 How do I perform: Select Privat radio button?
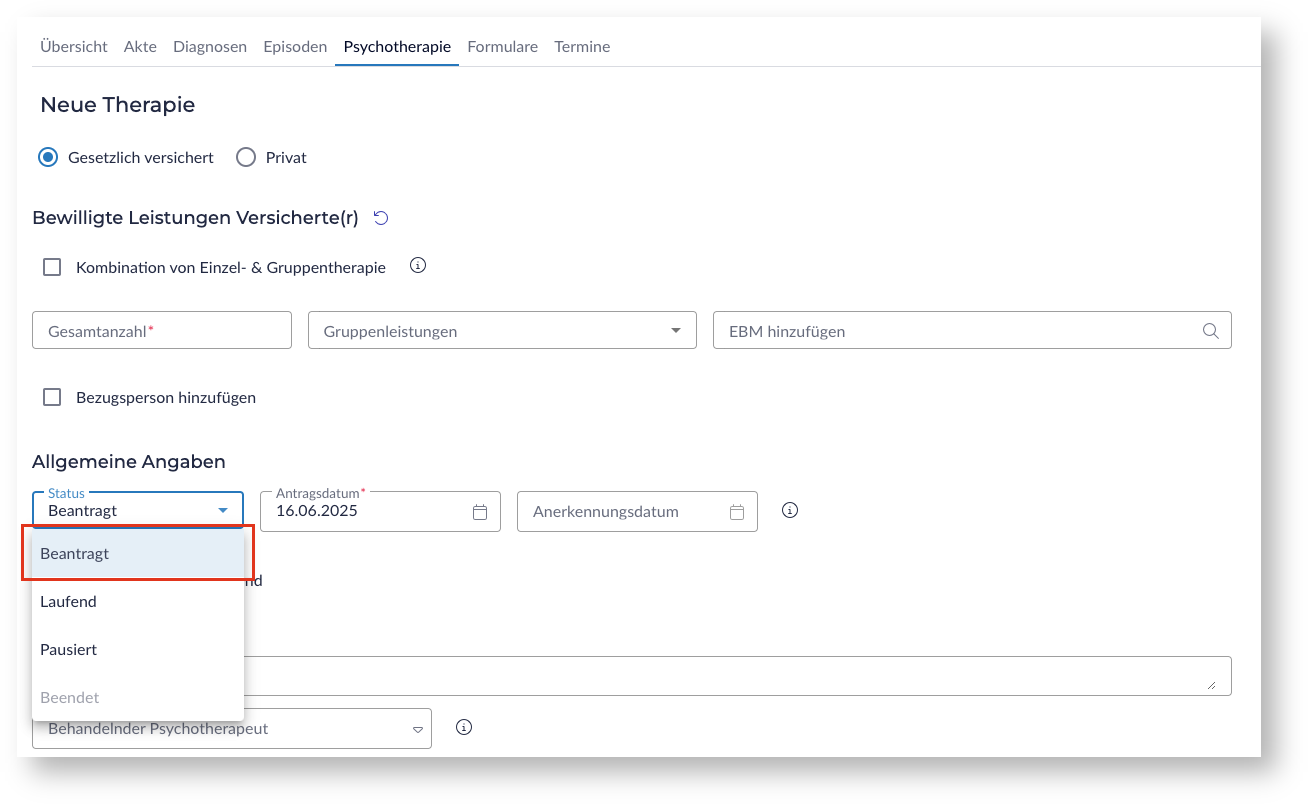click(246, 157)
